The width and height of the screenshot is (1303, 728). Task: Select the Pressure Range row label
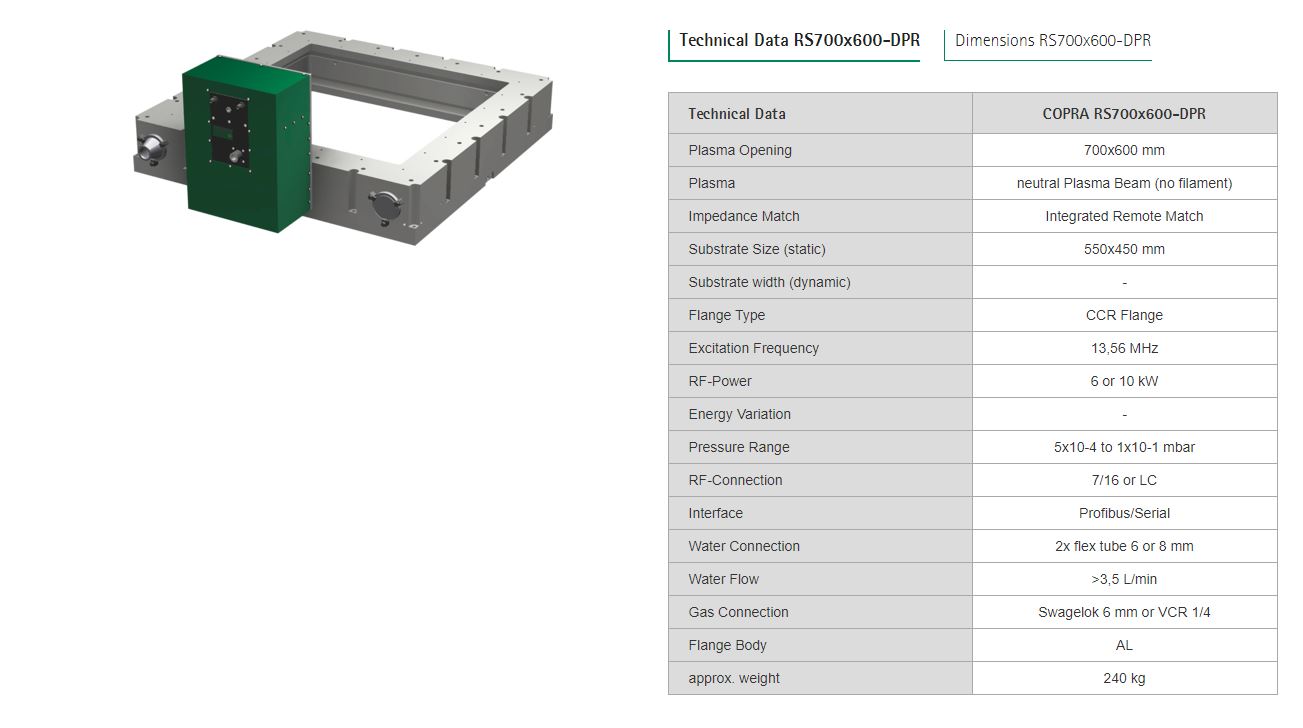739,447
